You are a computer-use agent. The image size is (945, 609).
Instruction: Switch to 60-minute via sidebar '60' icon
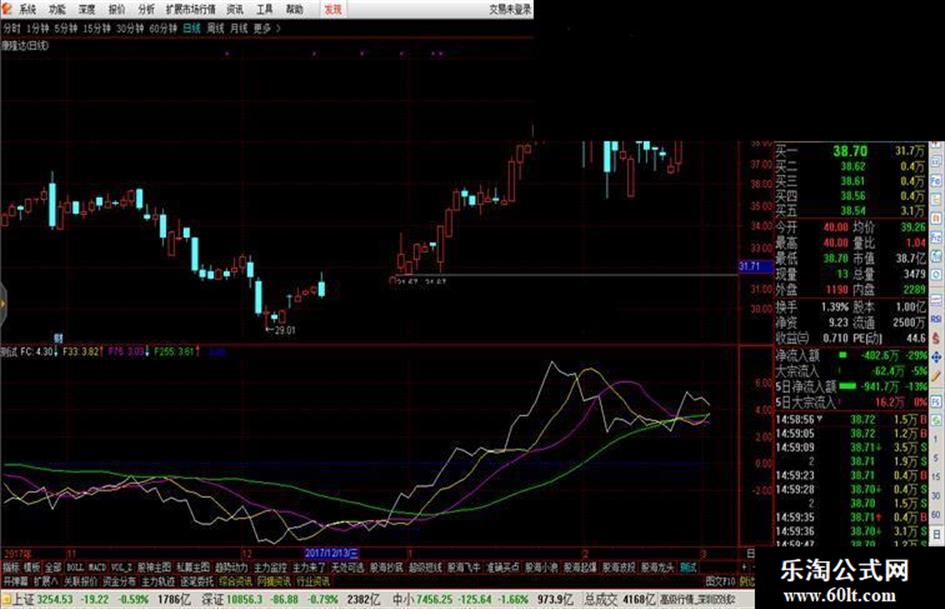point(936,514)
